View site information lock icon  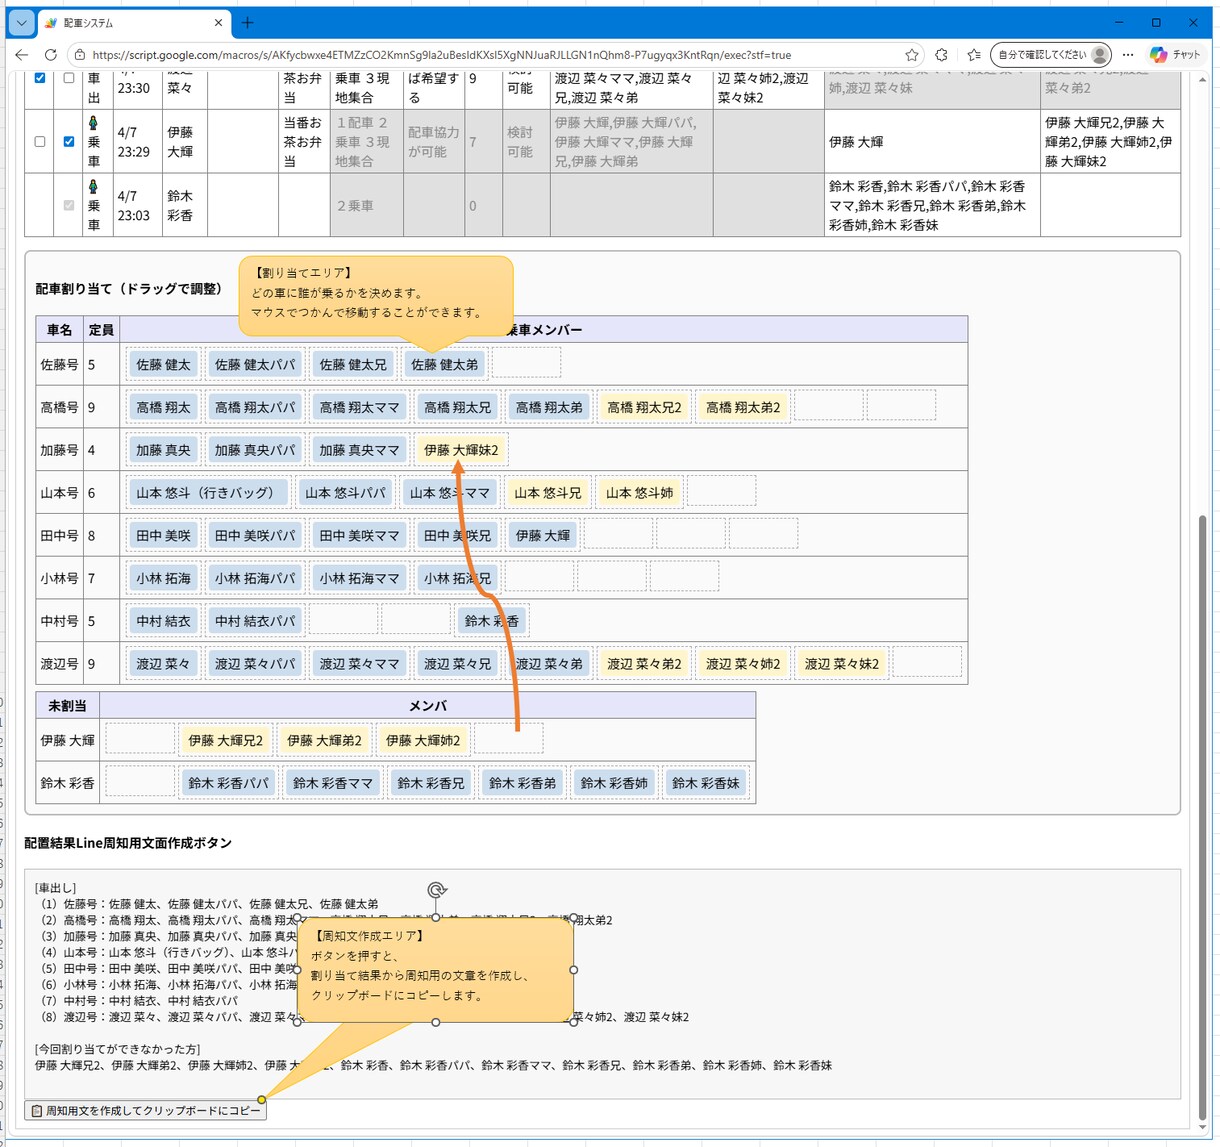point(80,55)
